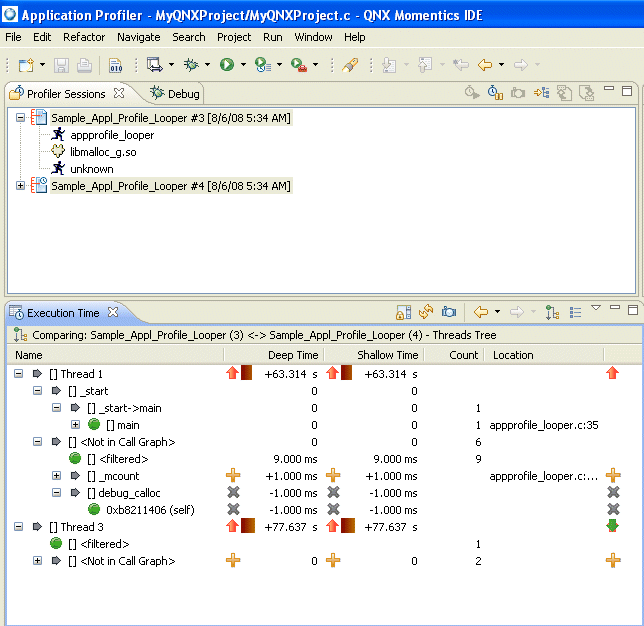Click the green Run button icon

coord(227,65)
